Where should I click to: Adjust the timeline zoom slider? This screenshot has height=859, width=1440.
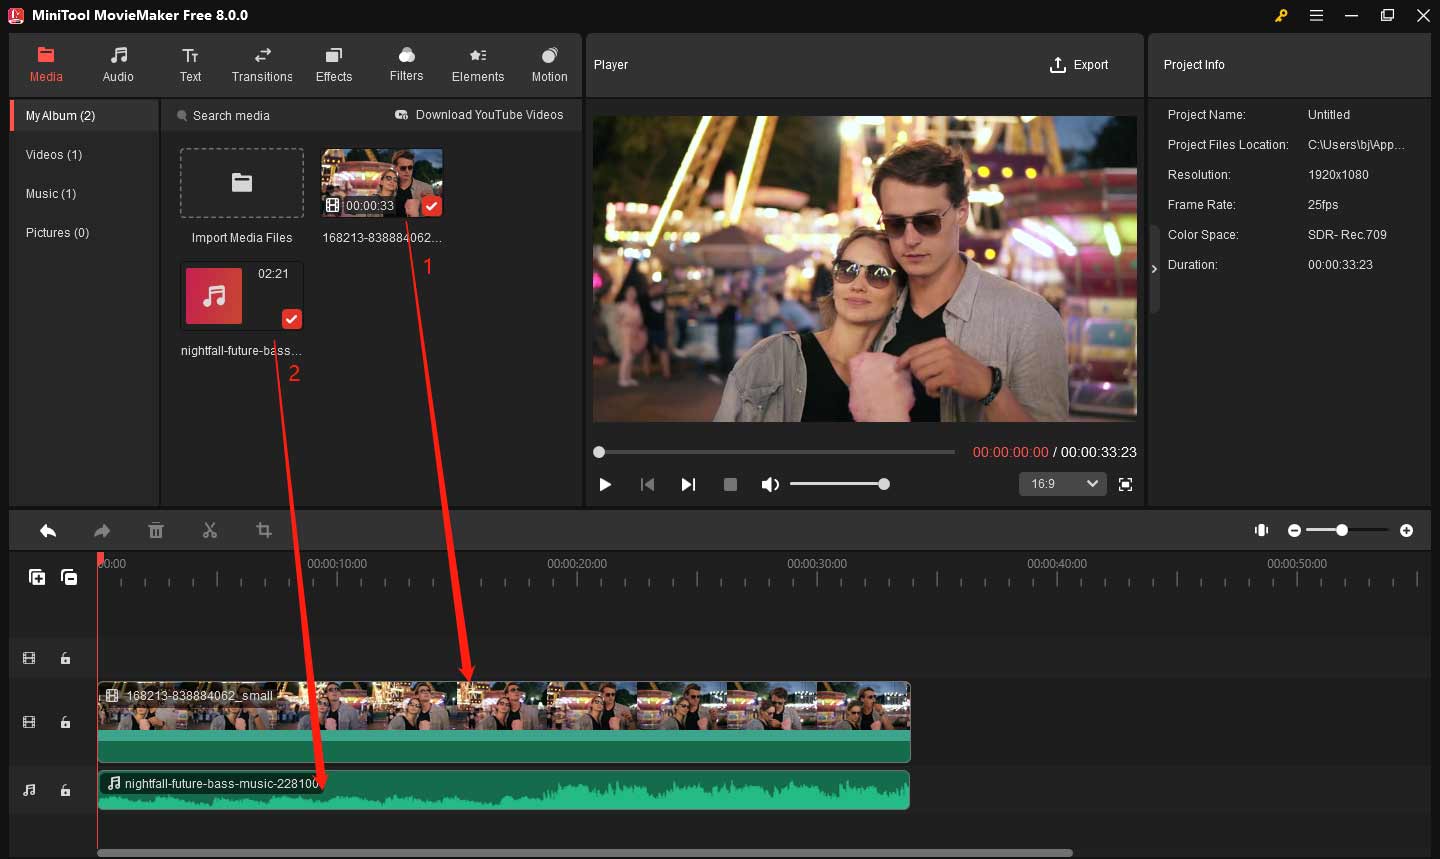click(x=1347, y=530)
